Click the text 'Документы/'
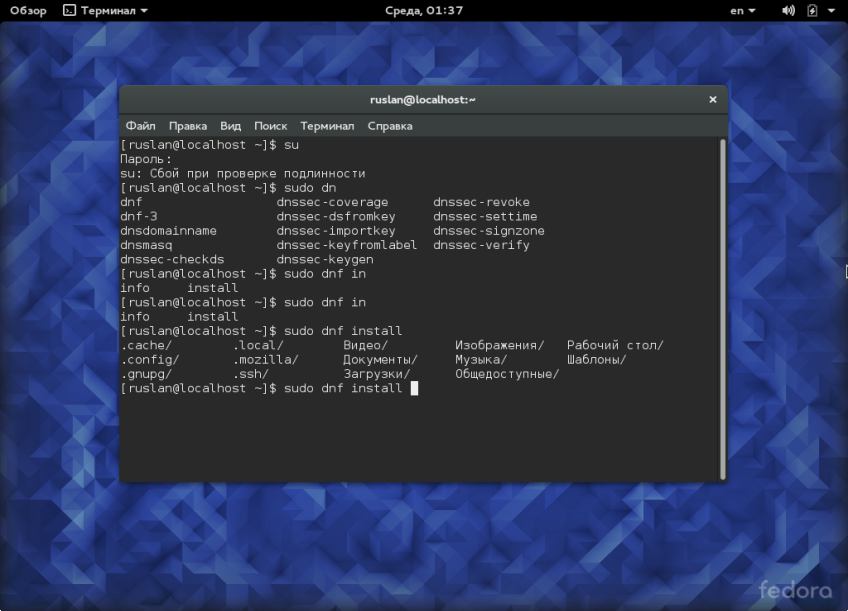The width and height of the screenshot is (848, 611). click(380, 360)
